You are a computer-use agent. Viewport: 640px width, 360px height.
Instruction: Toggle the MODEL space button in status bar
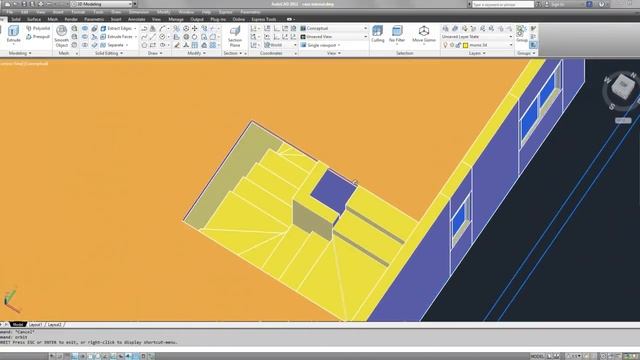click(x=537, y=356)
